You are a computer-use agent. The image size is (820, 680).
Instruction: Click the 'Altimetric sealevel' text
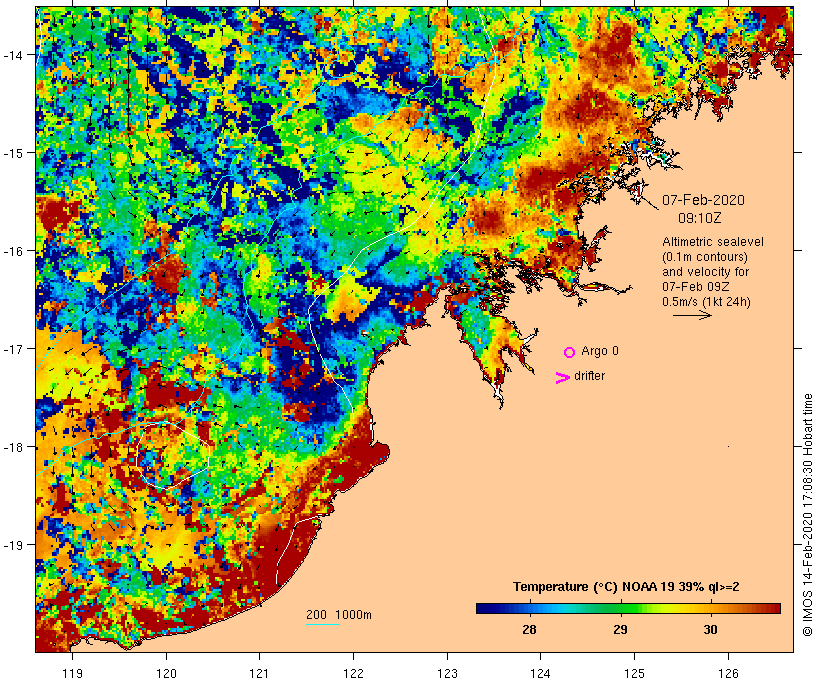(x=713, y=242)
